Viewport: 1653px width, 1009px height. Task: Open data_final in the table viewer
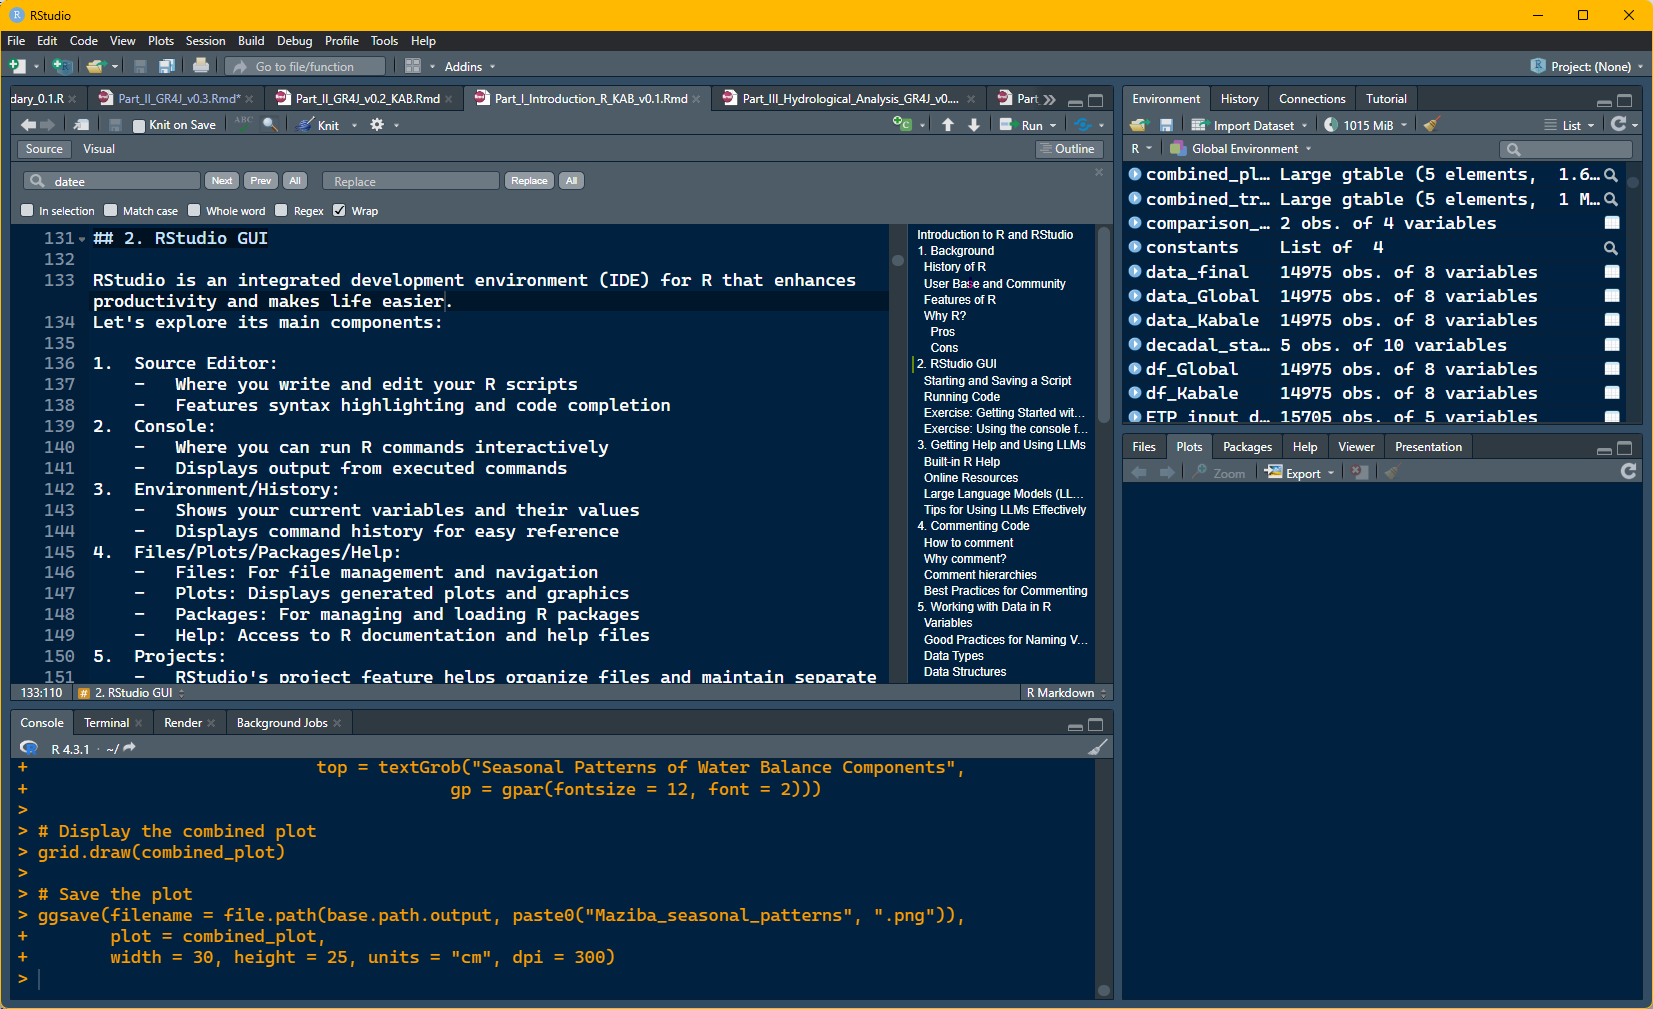(x=1611, y=272)
